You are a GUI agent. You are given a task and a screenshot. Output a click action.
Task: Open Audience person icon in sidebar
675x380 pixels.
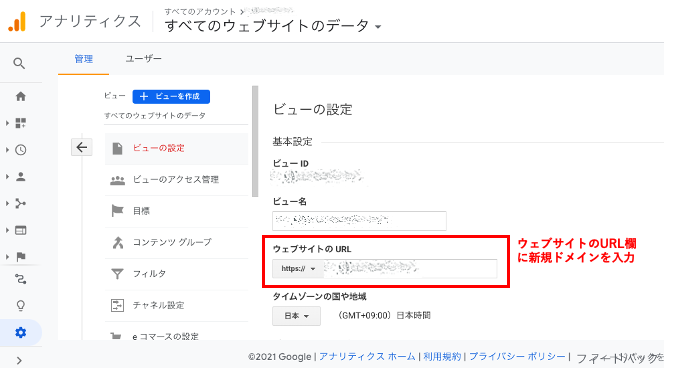(20, 176)
